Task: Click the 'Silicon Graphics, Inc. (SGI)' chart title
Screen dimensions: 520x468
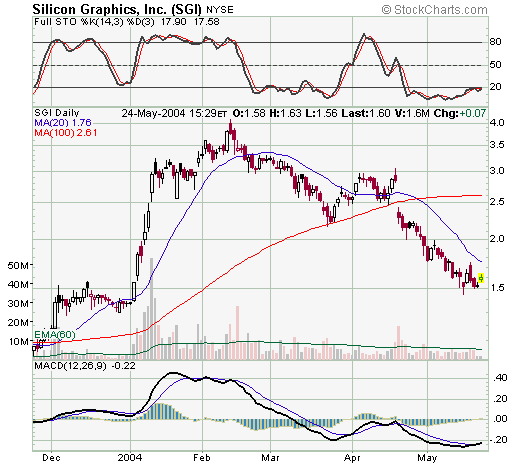Action: point(117,9)
